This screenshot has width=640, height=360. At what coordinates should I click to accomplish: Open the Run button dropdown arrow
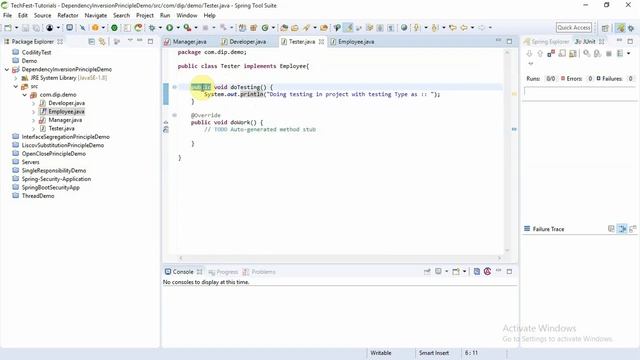tap(178, 28)
